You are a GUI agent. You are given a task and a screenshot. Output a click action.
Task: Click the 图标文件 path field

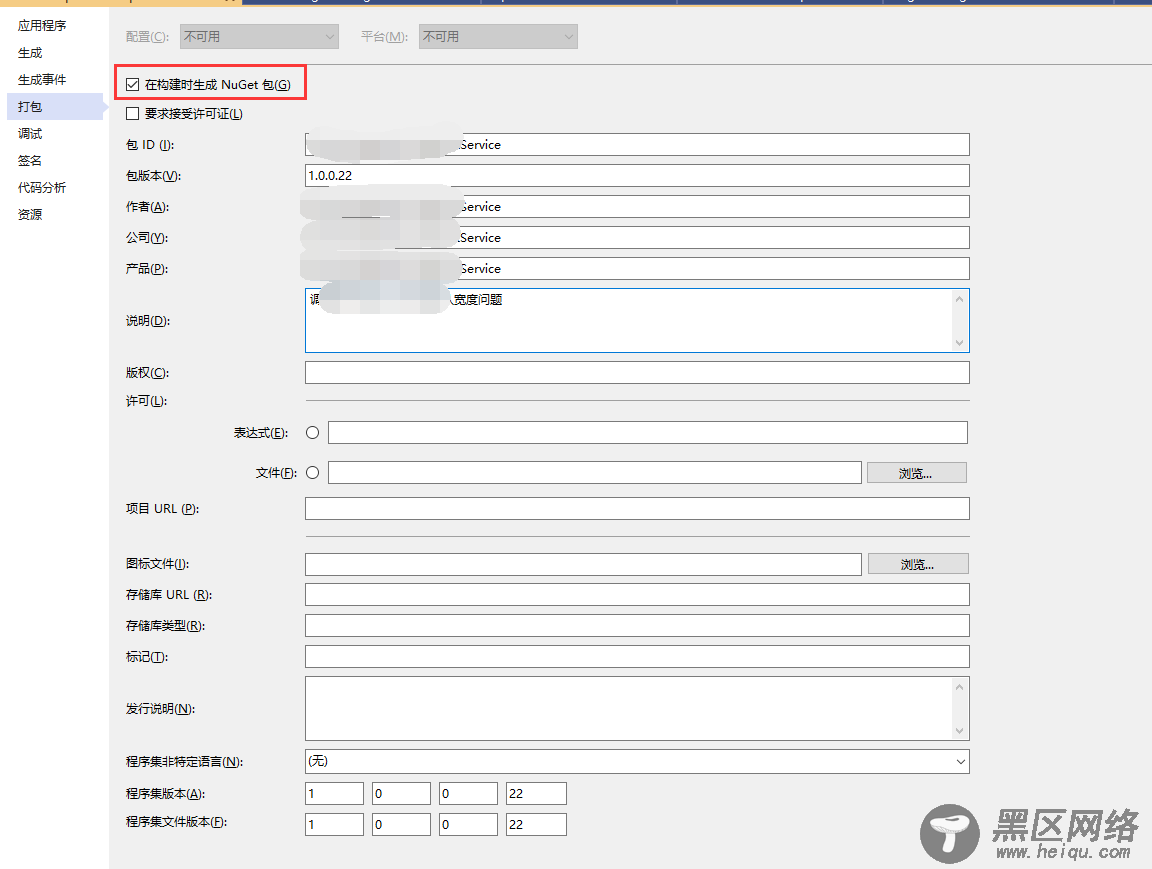(583, 564)
